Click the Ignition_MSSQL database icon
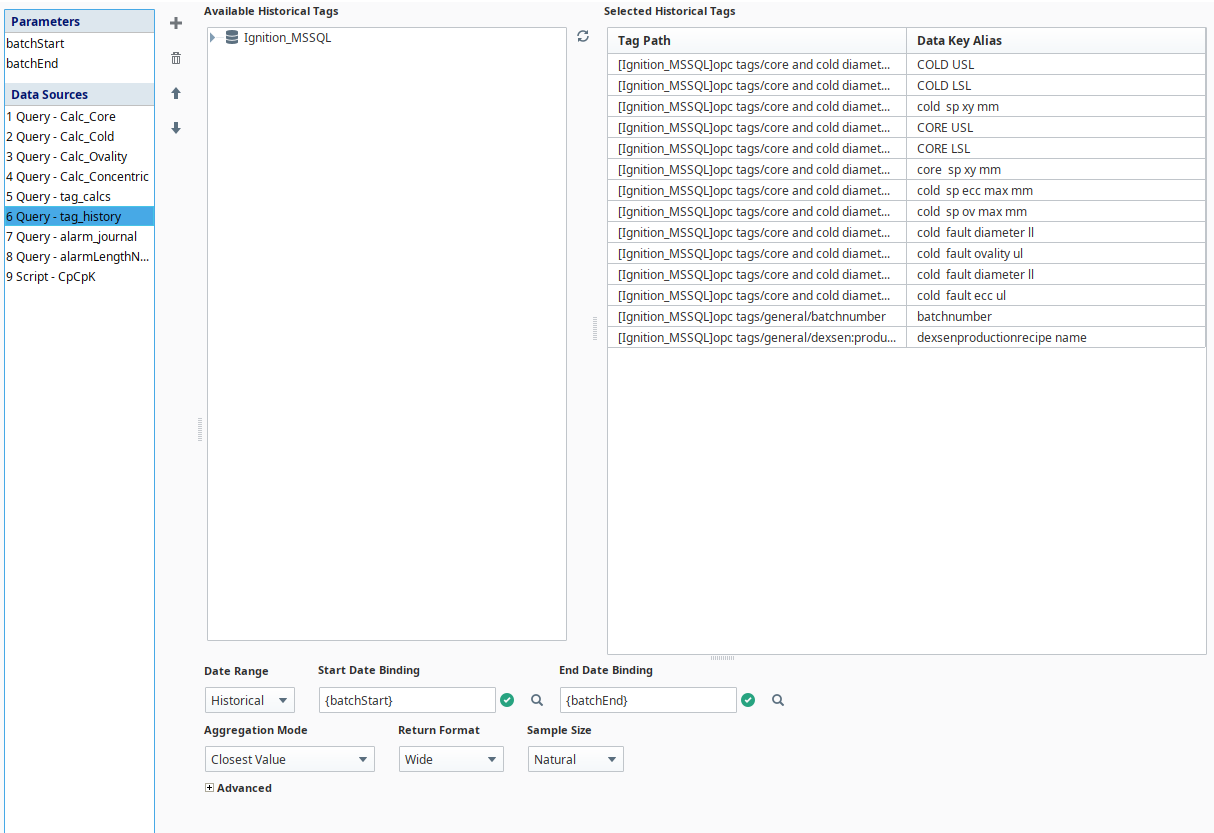1214x833 pixels. click(232, 37)
